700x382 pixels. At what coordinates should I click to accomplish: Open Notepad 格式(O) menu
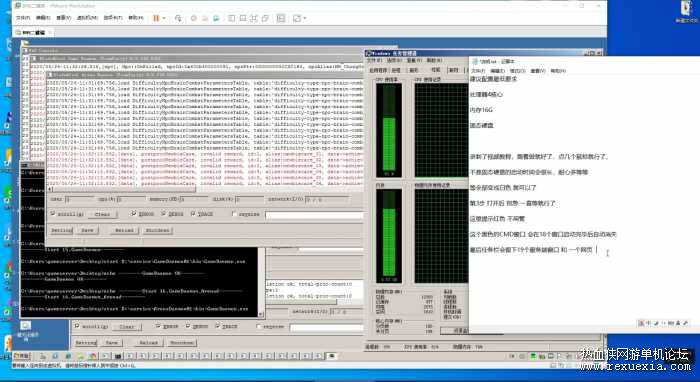[x=517, y=71]
